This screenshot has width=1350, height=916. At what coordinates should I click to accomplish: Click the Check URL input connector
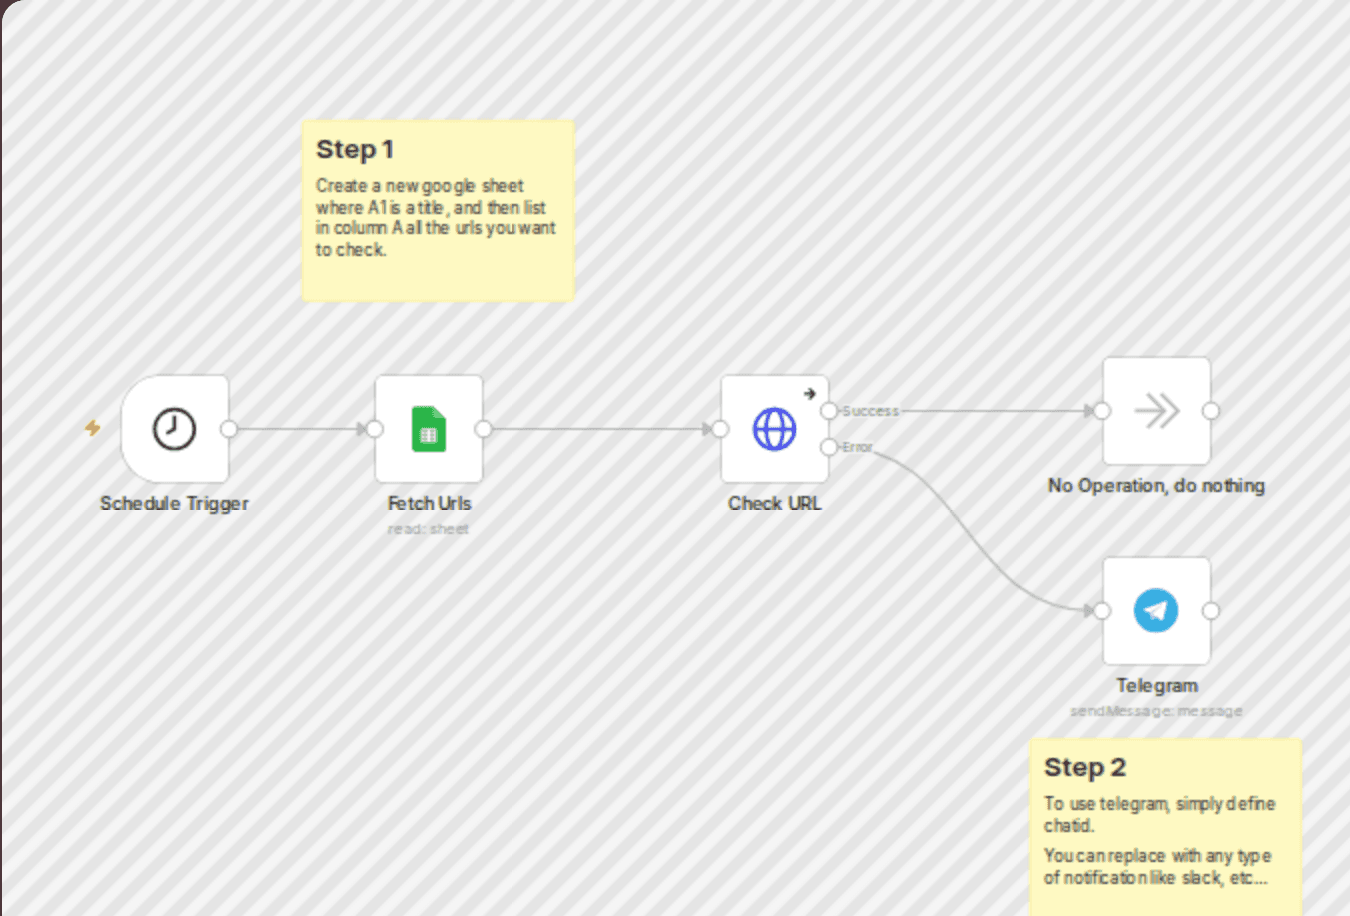point(720,429)
